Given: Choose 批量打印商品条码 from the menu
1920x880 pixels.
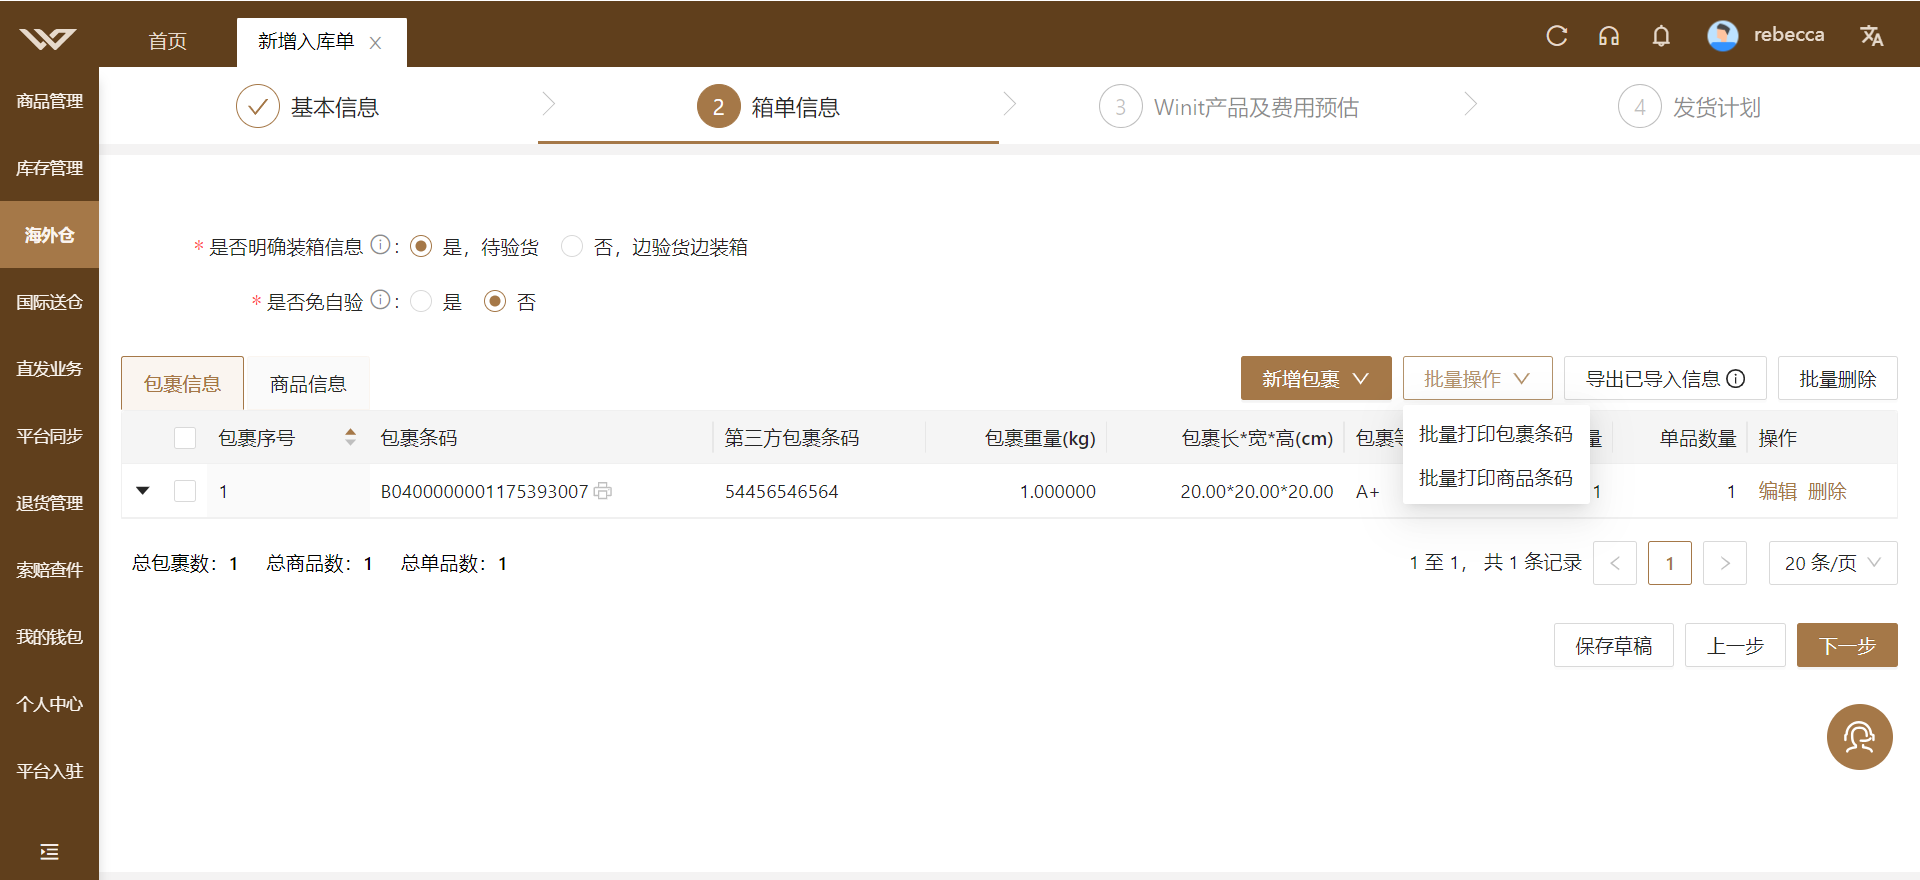Looking at the screenshot, I should pyautogui.click(x=1496, y=478).
